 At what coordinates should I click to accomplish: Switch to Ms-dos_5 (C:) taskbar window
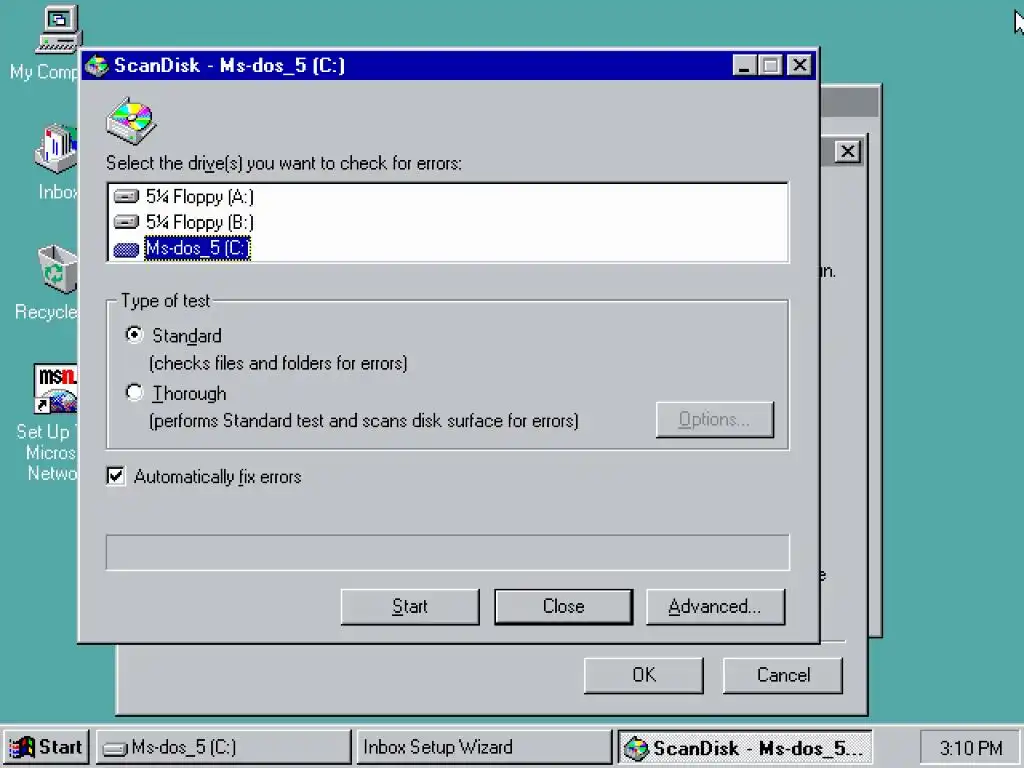tap(224, 747)
